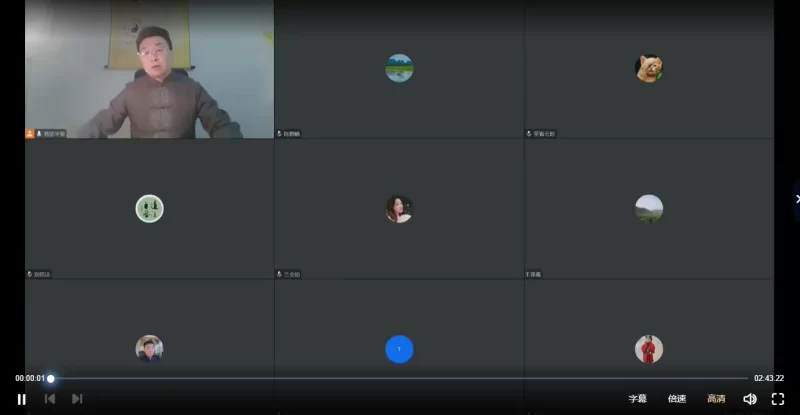Screen dimensions: 800x415
Task: Seek to the middle of the progress bar
Action: pos(399,378)
